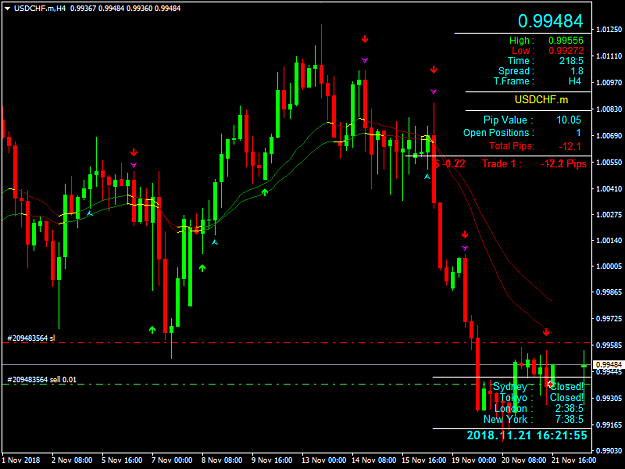
Task: Click the 7 Nov 00:00 time label
Action: (x=172, y=460)
